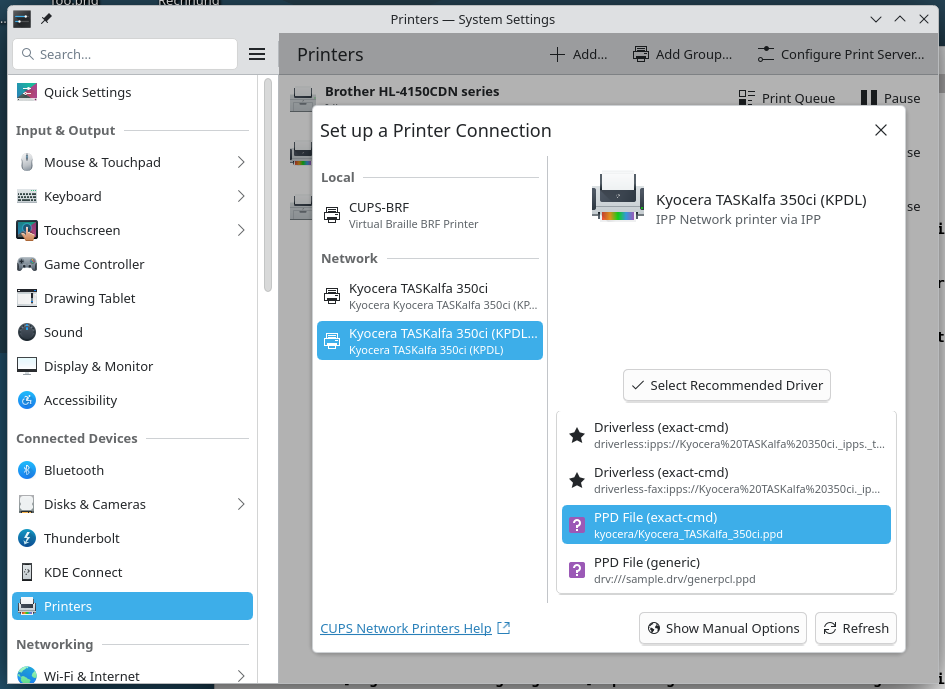Click the Game Controller icon
Image resolution: width=945 pixels, height=689 pixels.
pos(27,264)
